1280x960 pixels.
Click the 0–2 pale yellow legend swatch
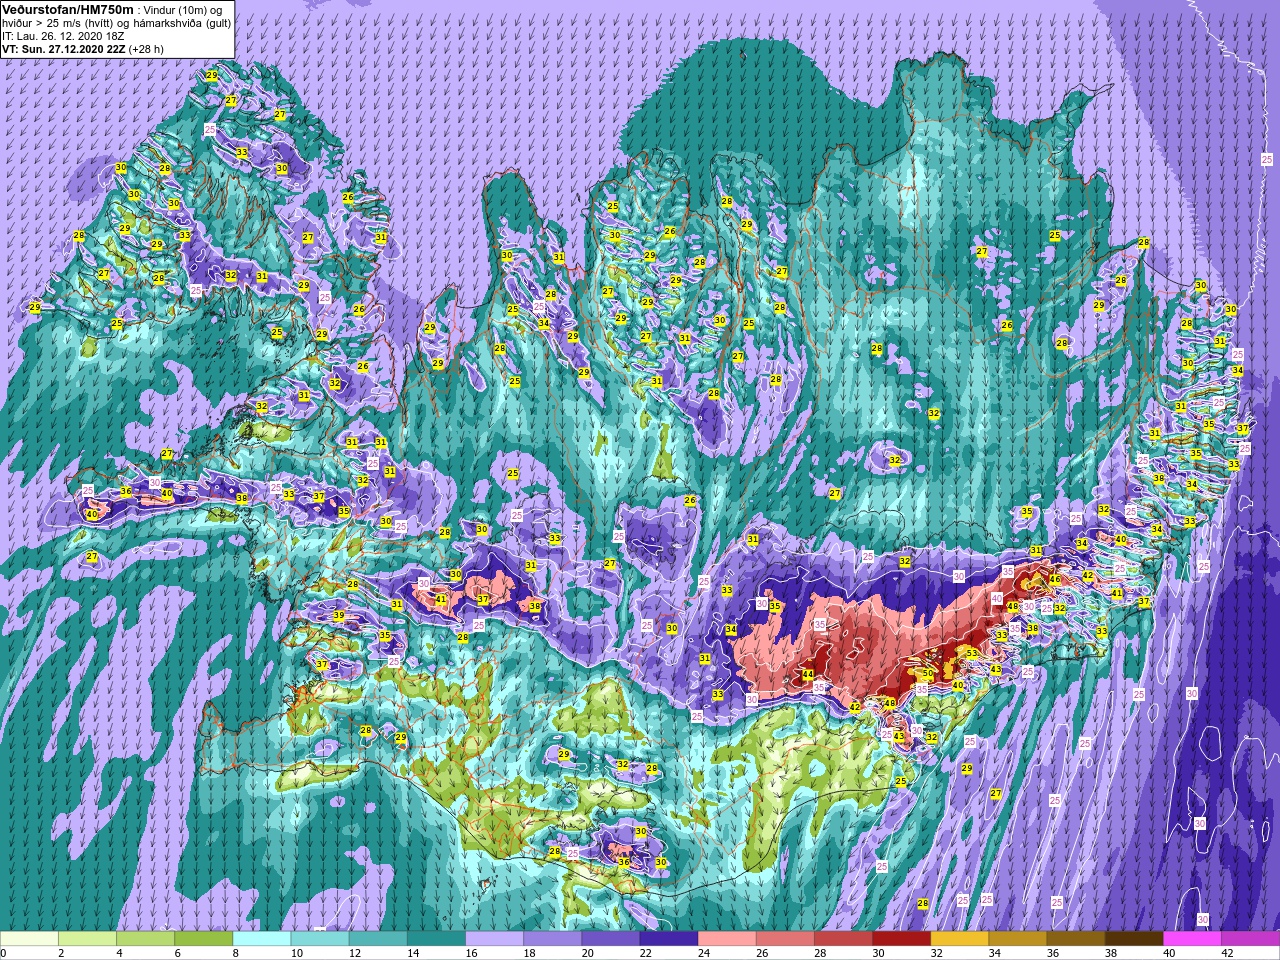click(x=29, y=940)
